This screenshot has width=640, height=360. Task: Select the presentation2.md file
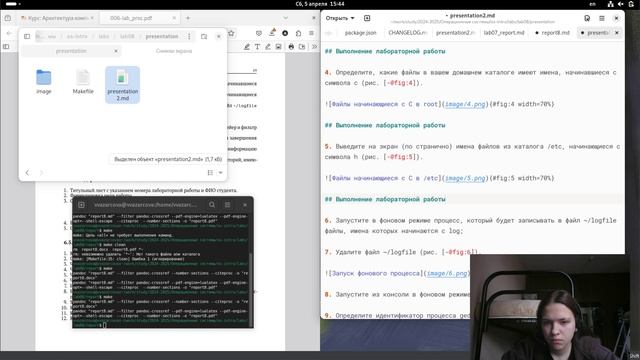(x=122, y=84)
